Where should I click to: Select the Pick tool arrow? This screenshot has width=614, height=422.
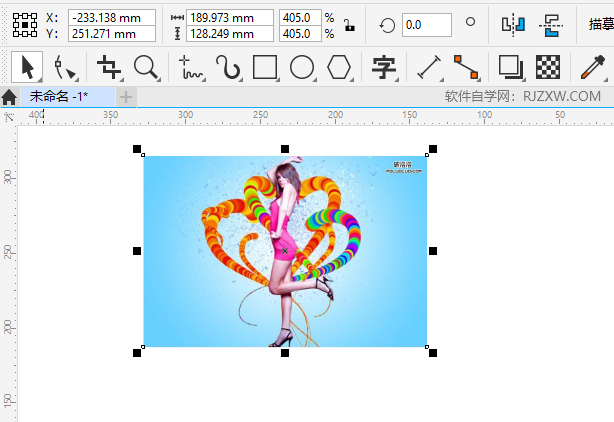click(x=27, y=67)
